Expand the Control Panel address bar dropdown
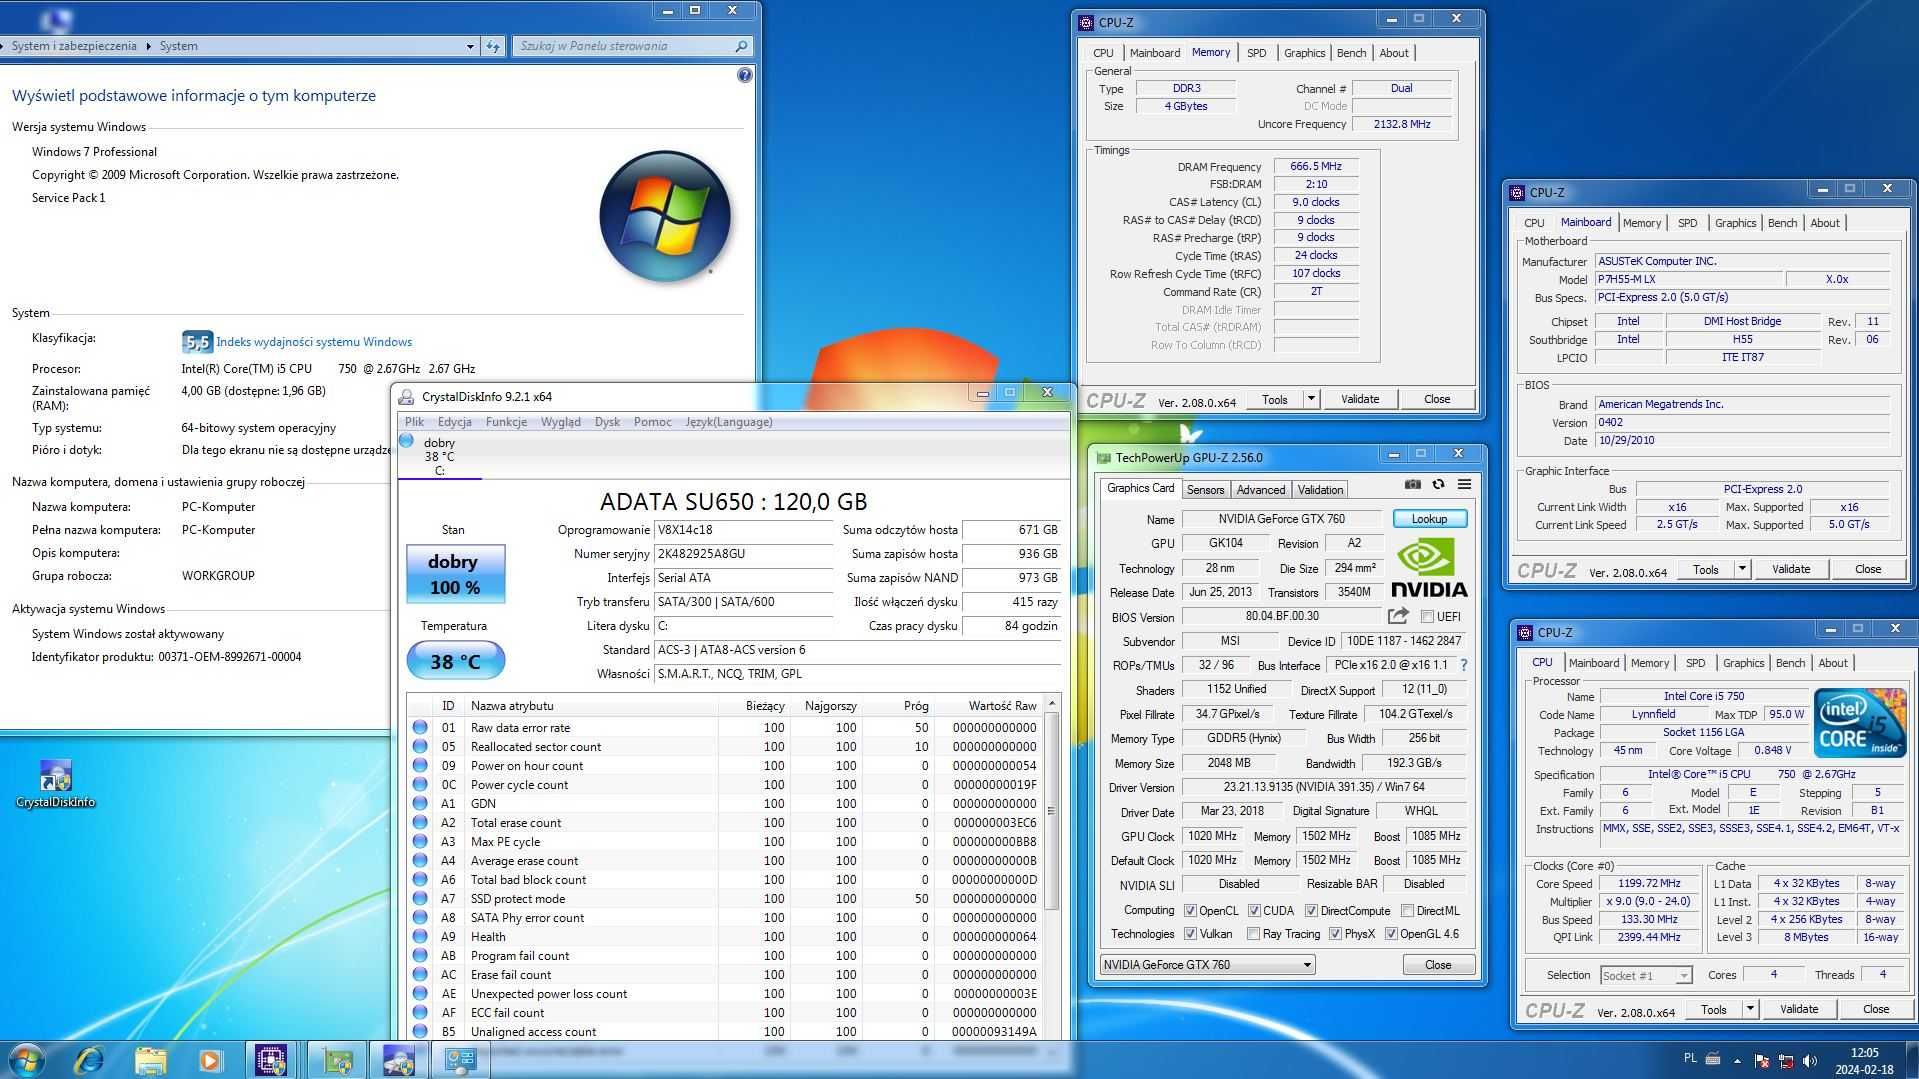This screenshot has width=1919, height=1079. (470, 46)
